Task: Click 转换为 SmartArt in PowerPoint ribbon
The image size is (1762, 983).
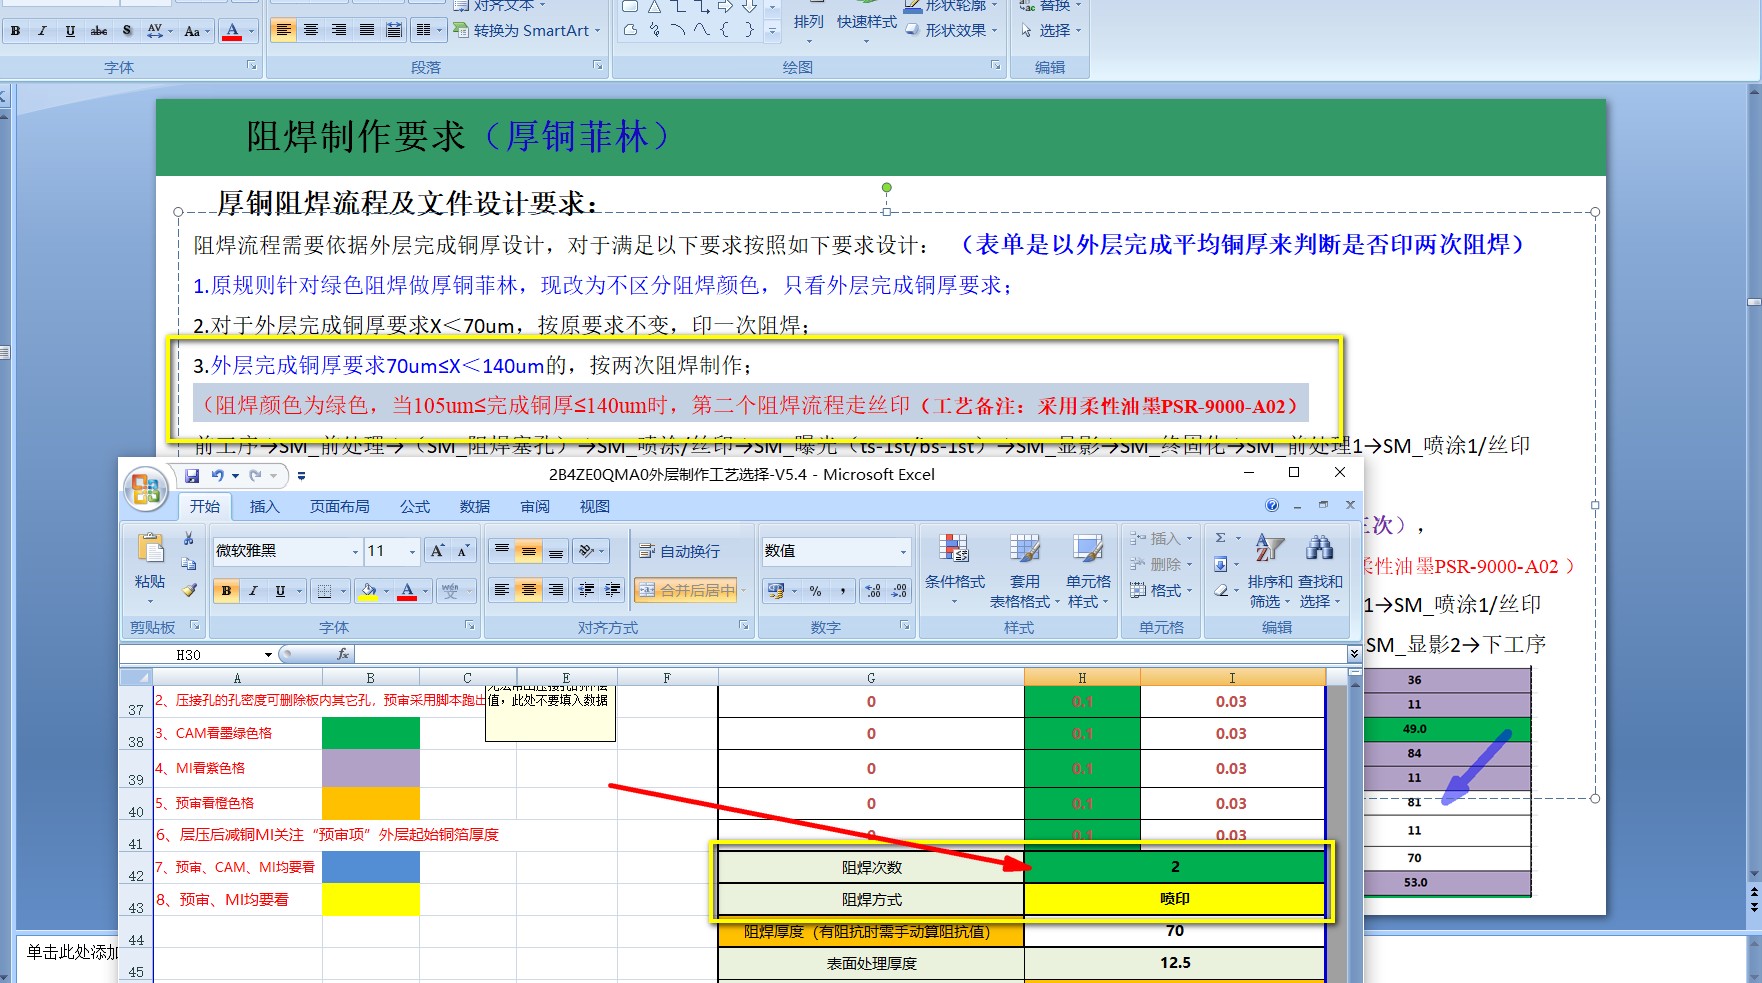Action: pos(526,31)
